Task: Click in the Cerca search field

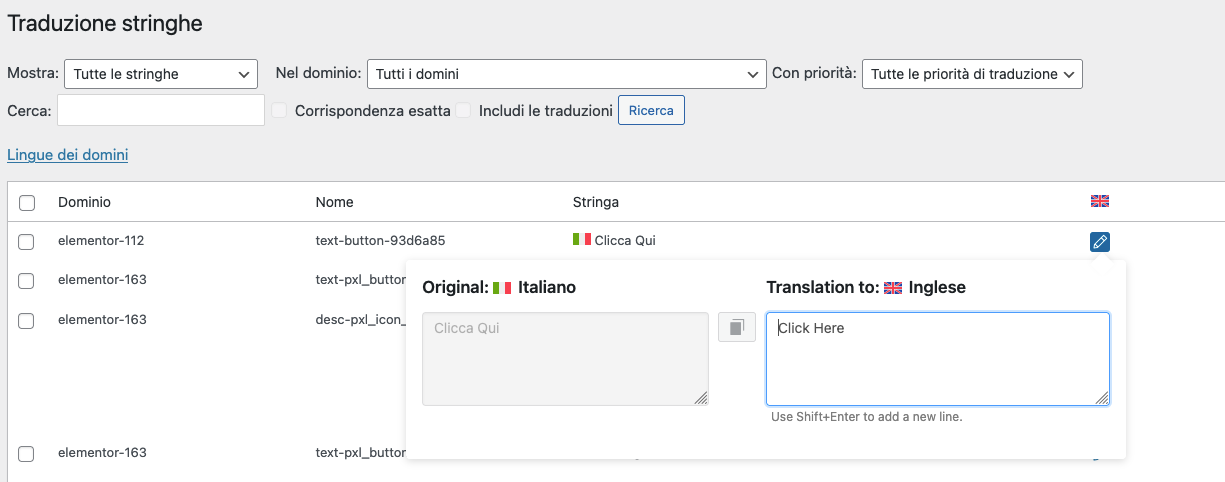Action: [x=161, y=111]
